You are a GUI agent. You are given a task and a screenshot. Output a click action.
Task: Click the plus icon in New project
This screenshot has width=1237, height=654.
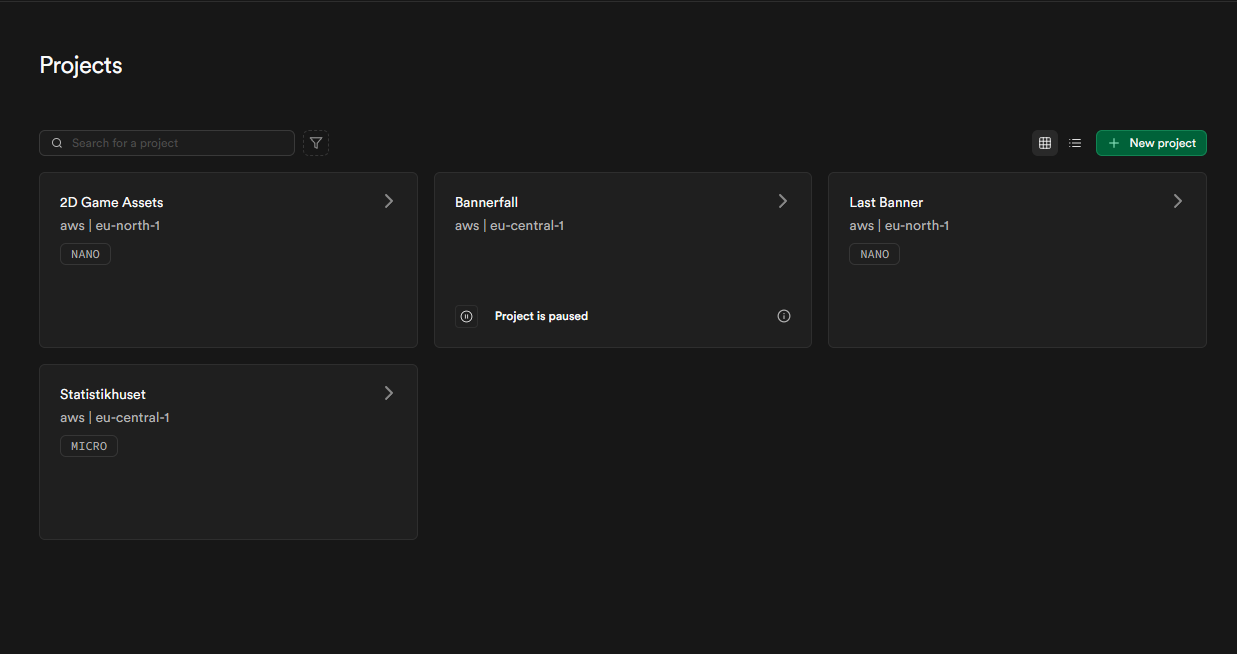coord(1114,143)
